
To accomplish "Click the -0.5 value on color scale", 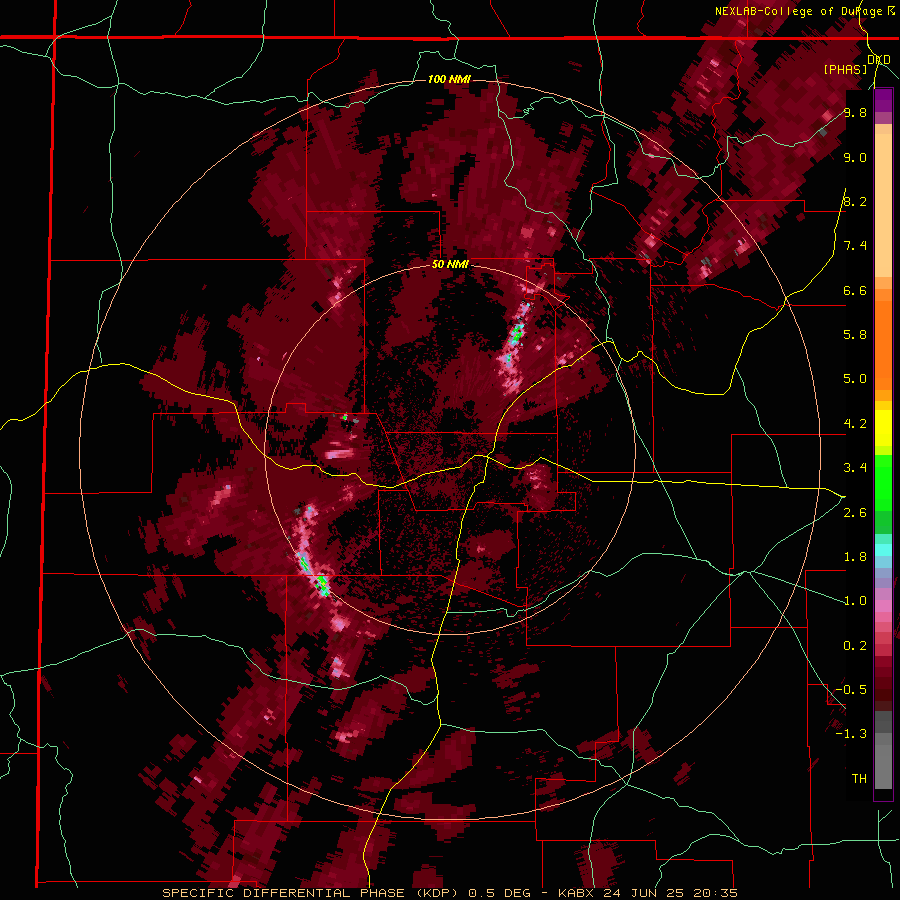I will [x=851, y=690].
